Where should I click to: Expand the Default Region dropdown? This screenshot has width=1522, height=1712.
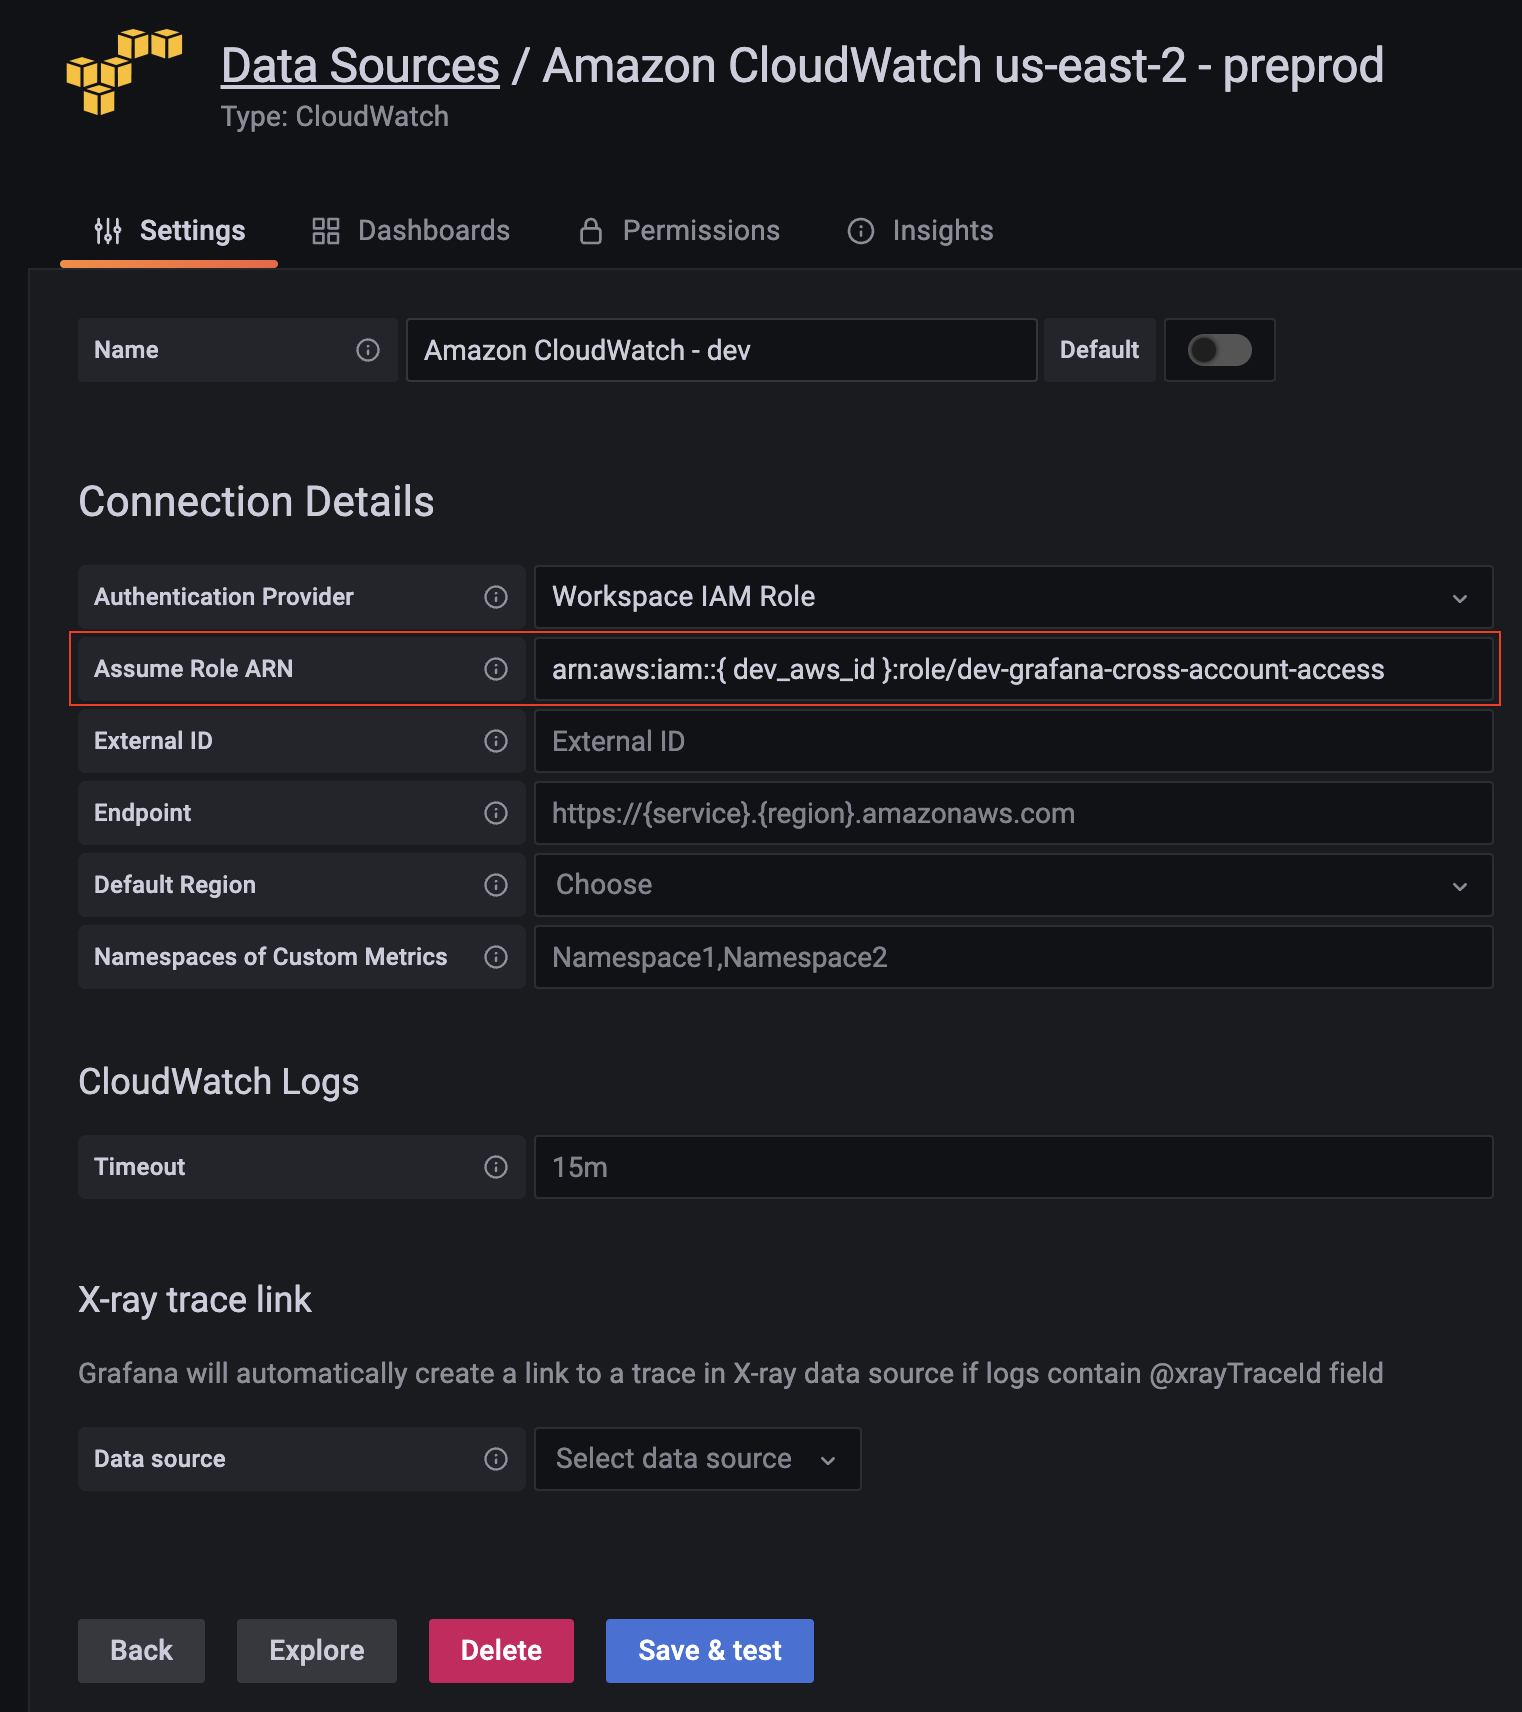point(1012,885)
